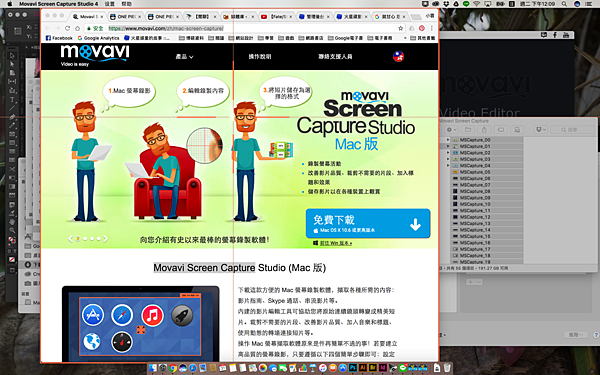Open the Movavi Screen Capture Studio 4 menu
This screenshot has height=375, width=600.
point(59,4)
